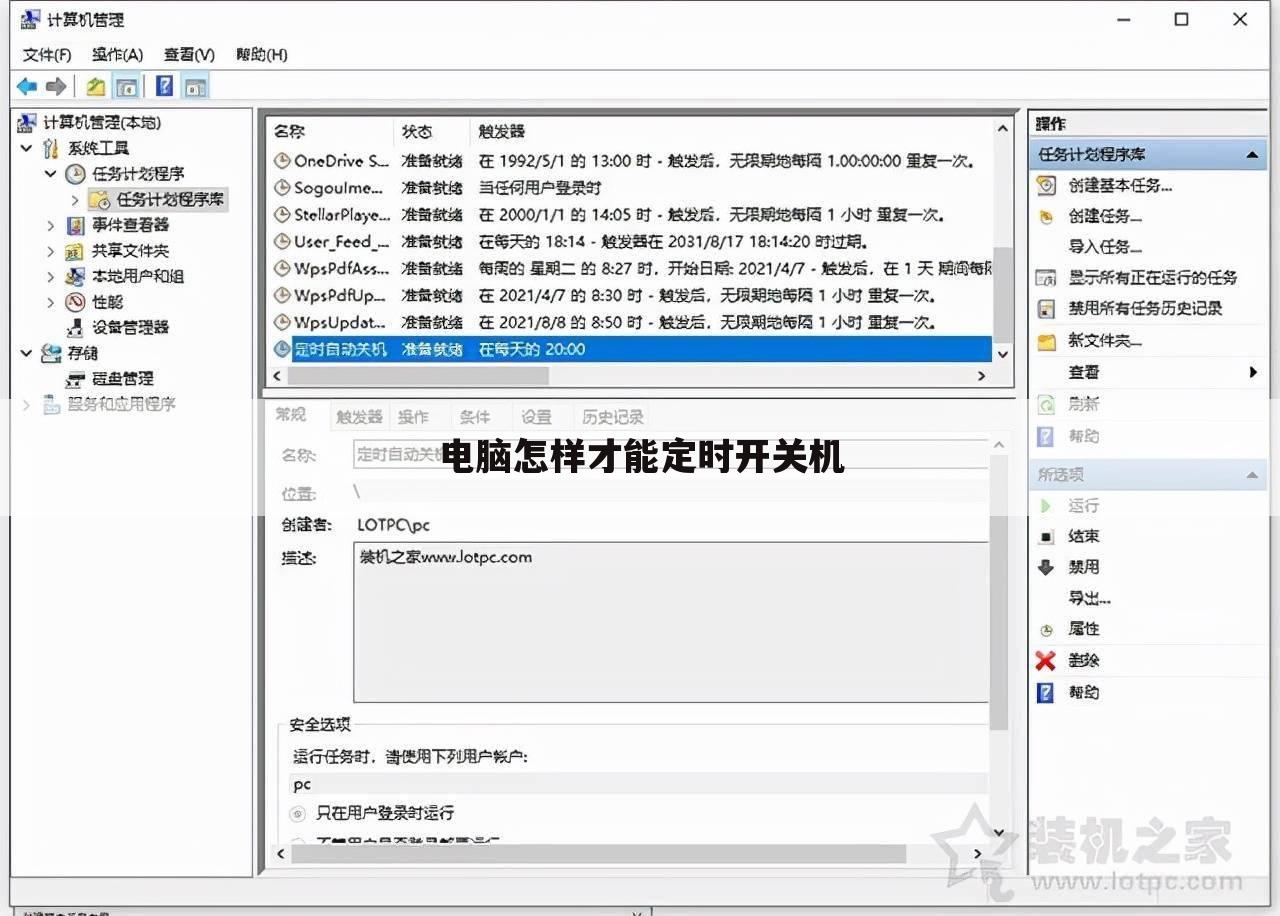Collapse the 任务计划程序库 actions section chevron
This screenshot has width=1280, height=916.
pyautogui.click(x=1252, y=153)
